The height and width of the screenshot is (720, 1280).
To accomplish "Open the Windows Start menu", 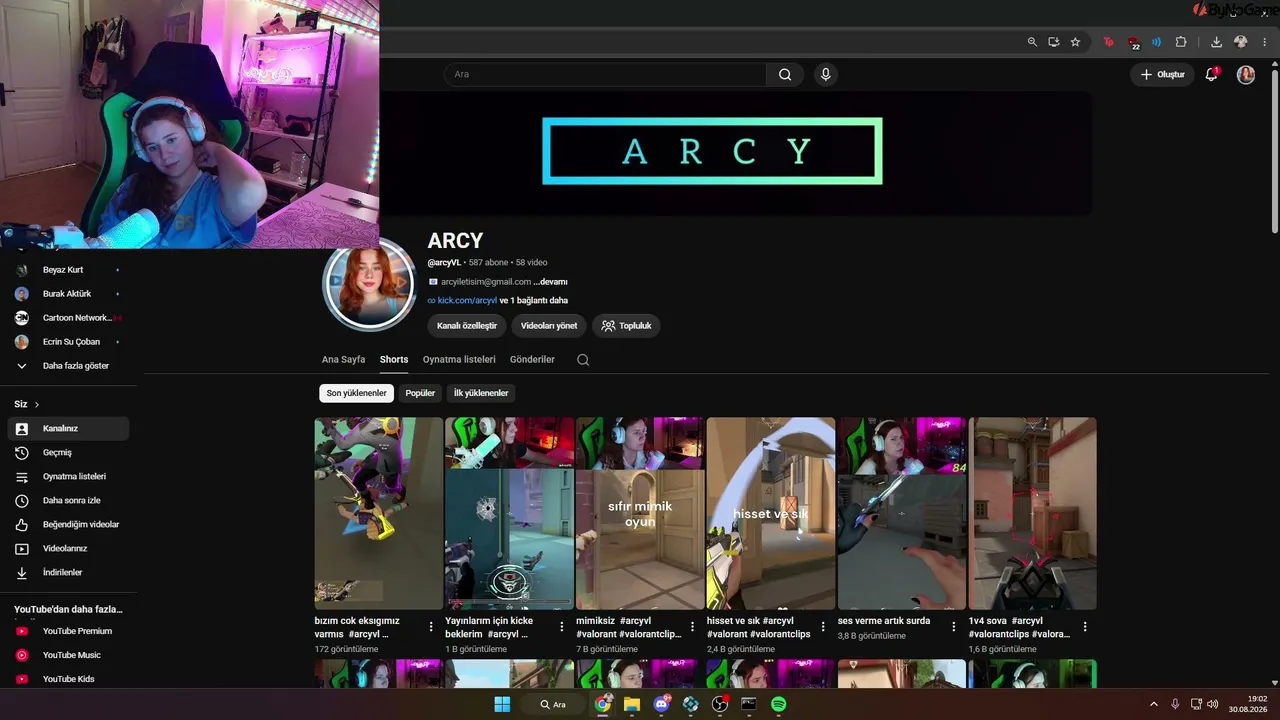I will tap(502, 704).
